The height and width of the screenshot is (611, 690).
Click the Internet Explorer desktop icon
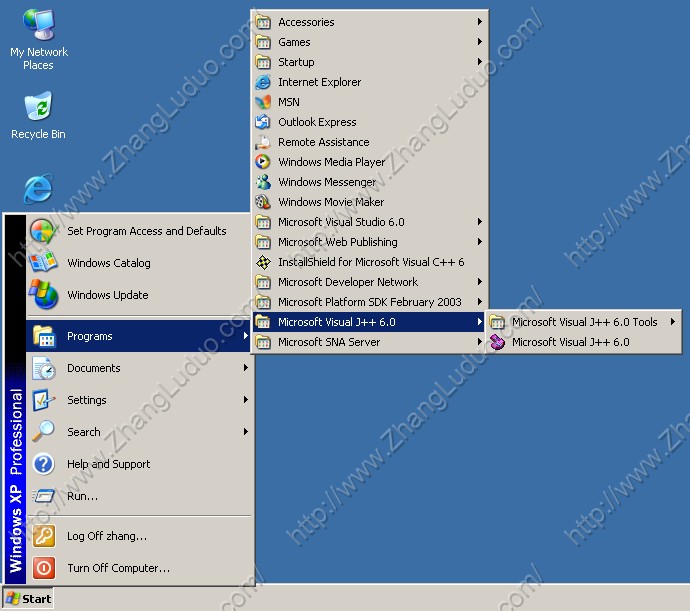pyautogui.click(x=38, y=189)
